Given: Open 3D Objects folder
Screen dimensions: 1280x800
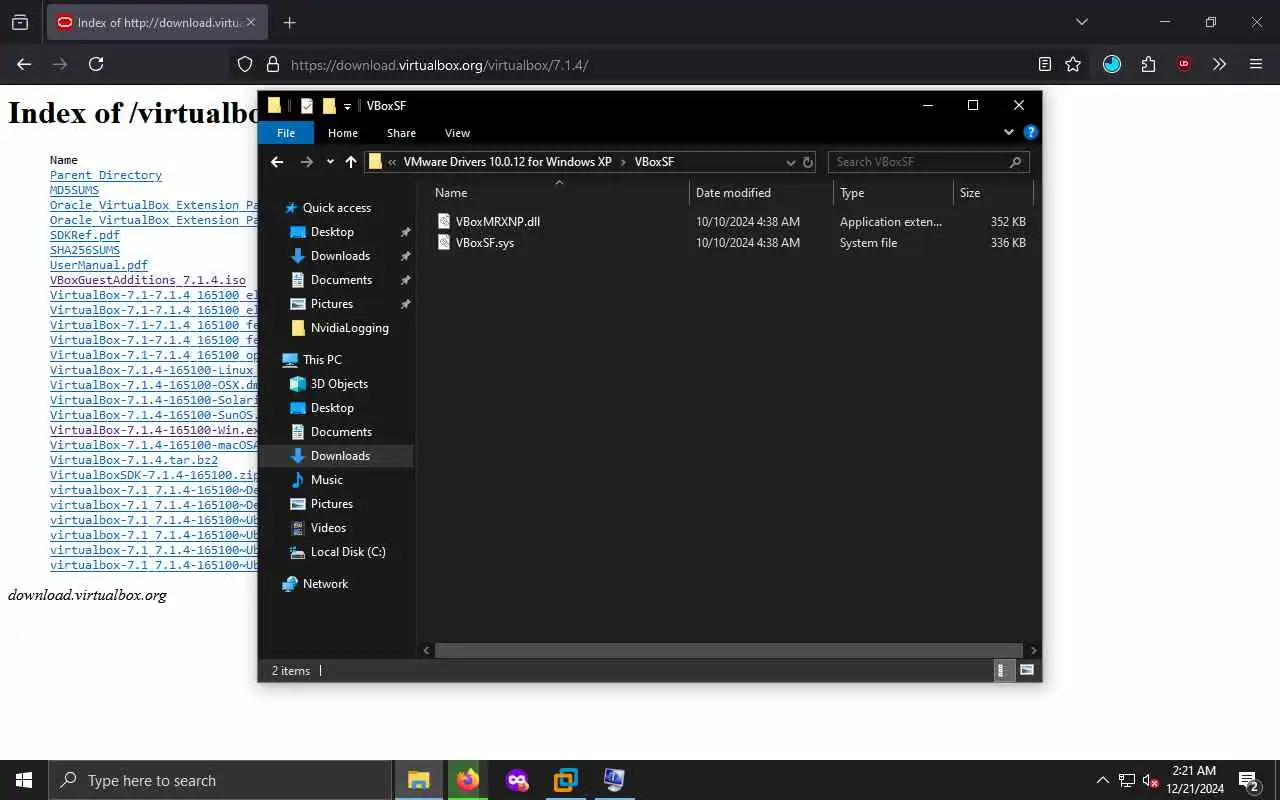Looking at the screenshot, I should point(339,384).
